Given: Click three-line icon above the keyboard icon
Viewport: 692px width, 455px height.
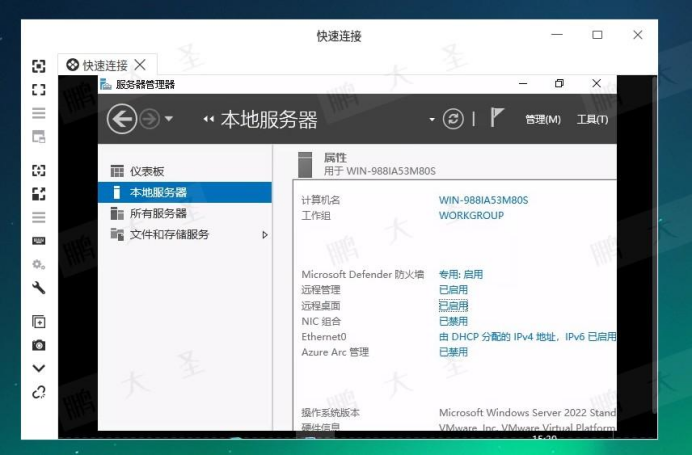Looking at the screenshot, I should pyautogui.click(x=39, y=217).
